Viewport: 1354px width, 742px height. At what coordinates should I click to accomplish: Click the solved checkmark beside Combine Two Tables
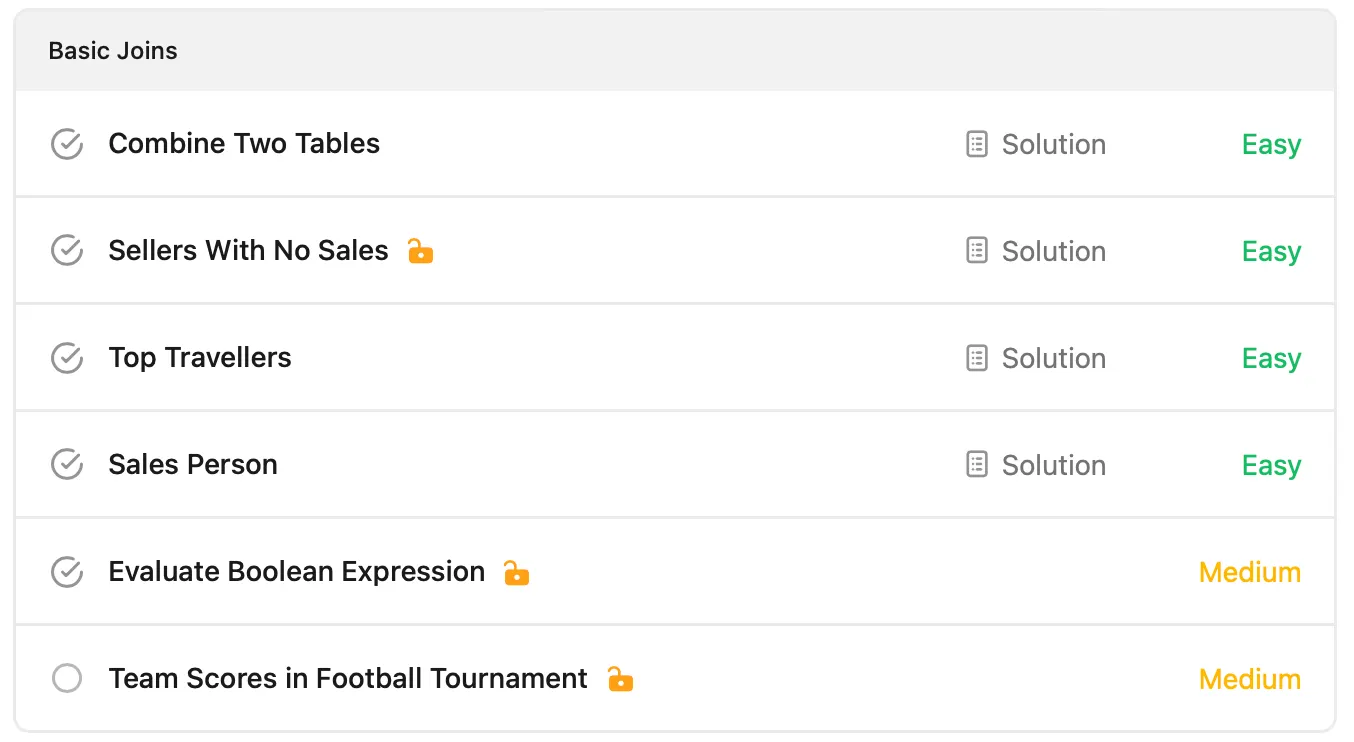pyautogui.click(x=67, y=144)
